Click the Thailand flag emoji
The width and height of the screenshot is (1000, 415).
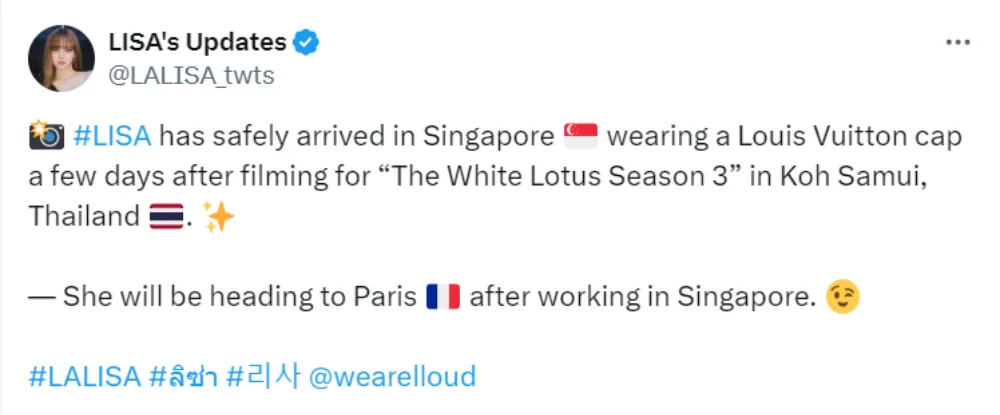coord(165,217)
